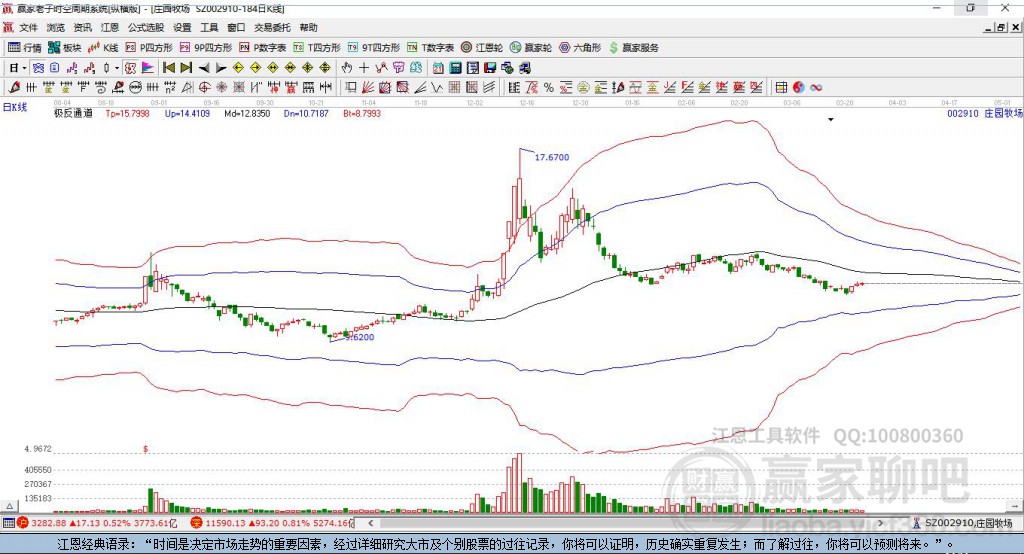This screenshot has width=1024, height=554.
Task: Open the 资讯 menu
Action: point(82,27)
